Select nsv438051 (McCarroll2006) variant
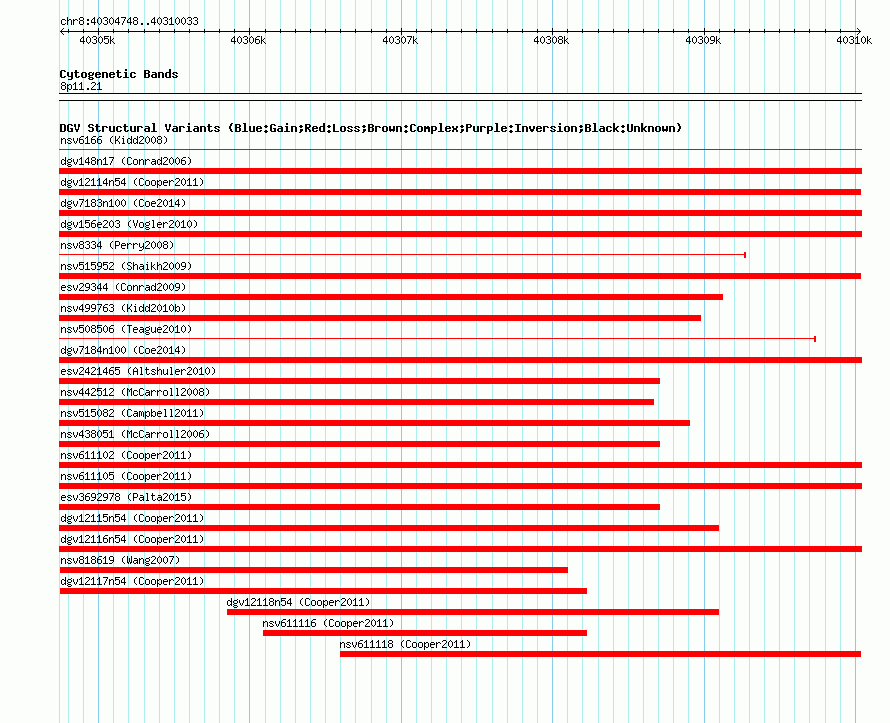The width and height of the screenshot is (890, 723). tap(135, 434)
